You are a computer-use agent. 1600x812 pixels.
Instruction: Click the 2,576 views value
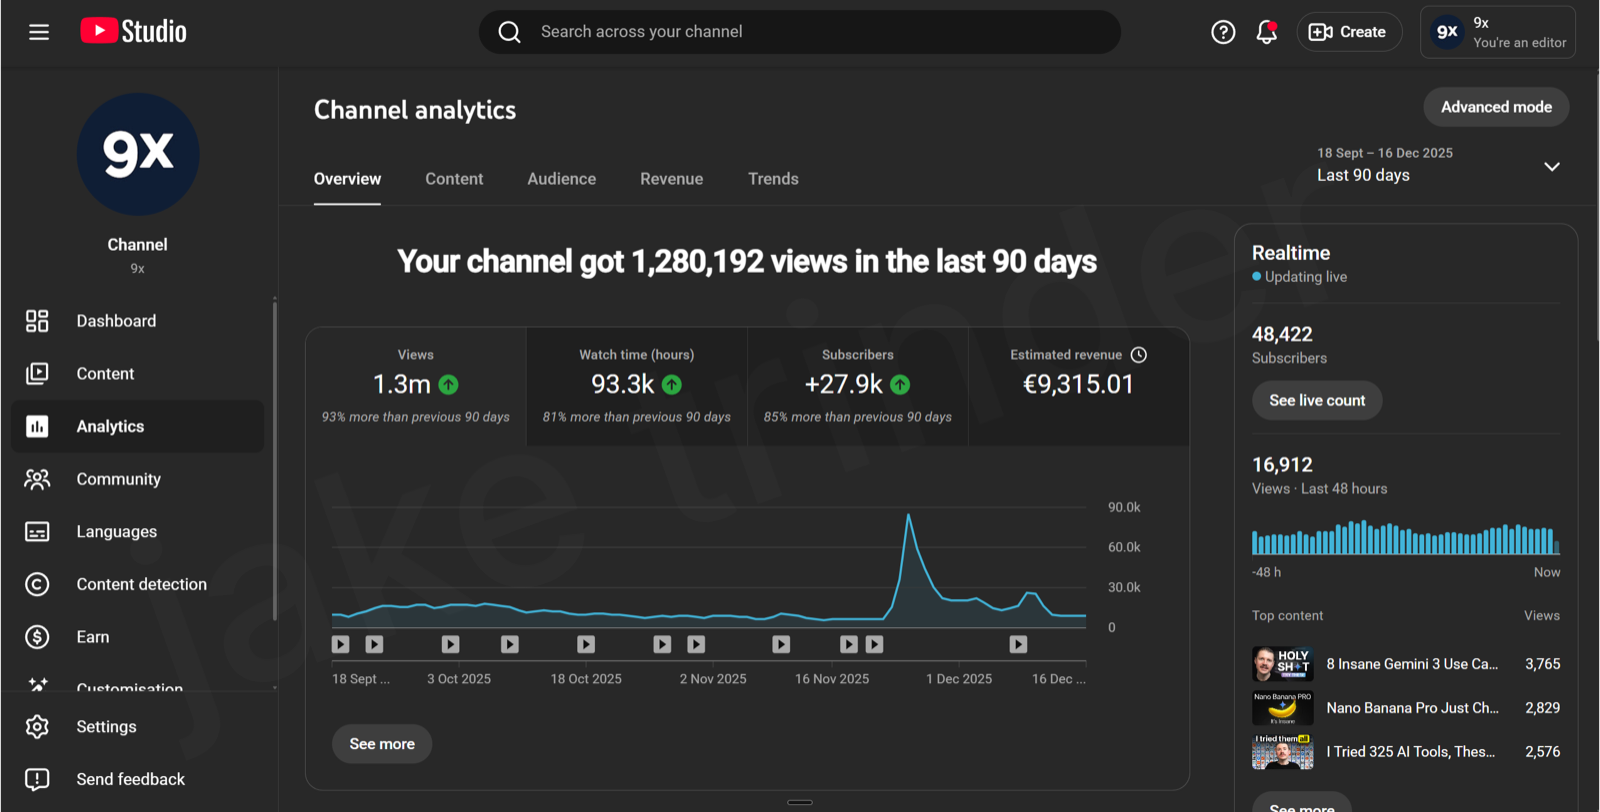point(1542,752)
